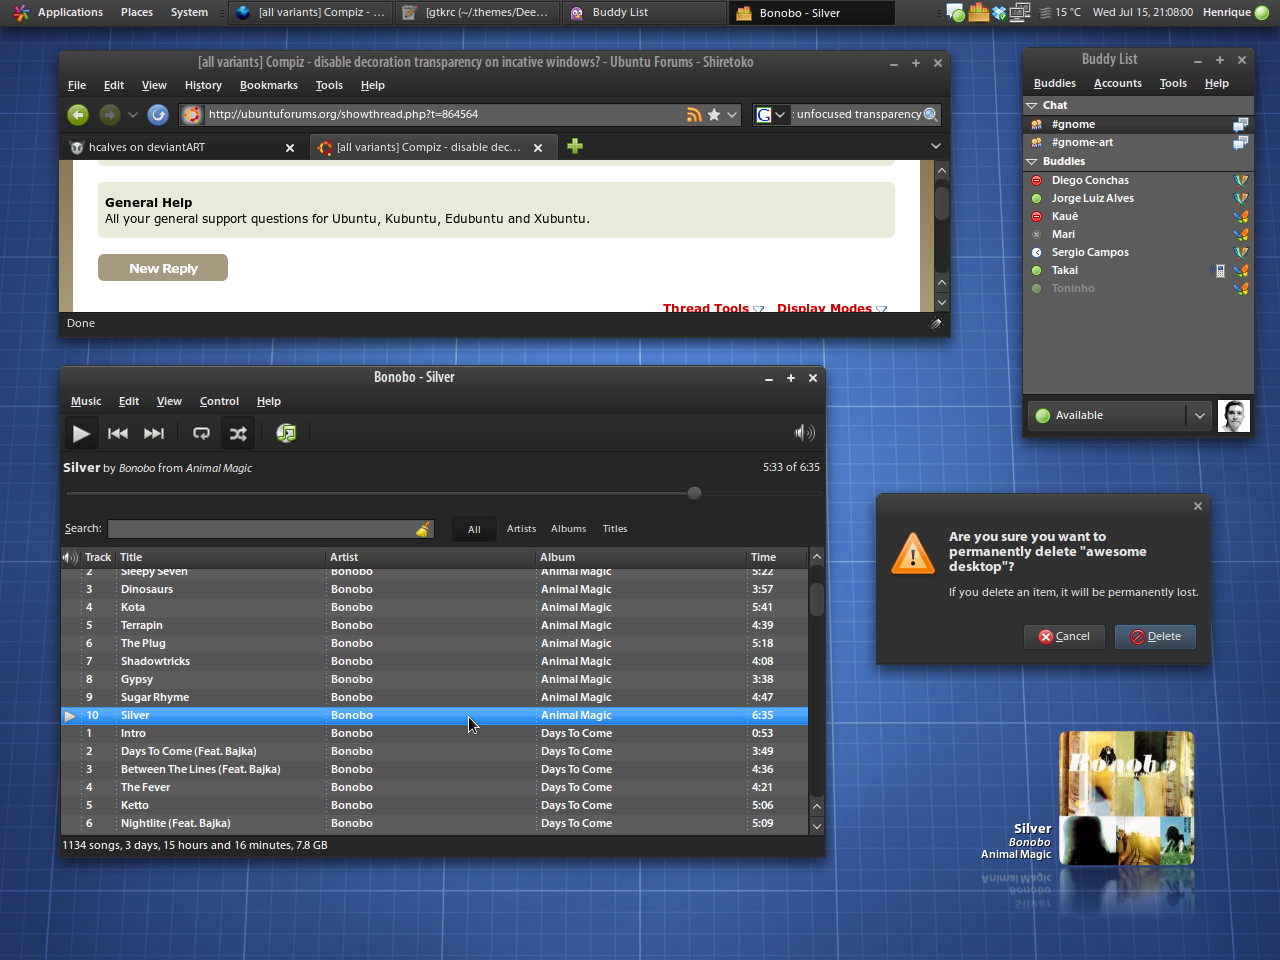The height and width of the screenshot is (960, 1280).
Task: Toggle the Rhythmbox browse view icon
Action: point(286,433)
